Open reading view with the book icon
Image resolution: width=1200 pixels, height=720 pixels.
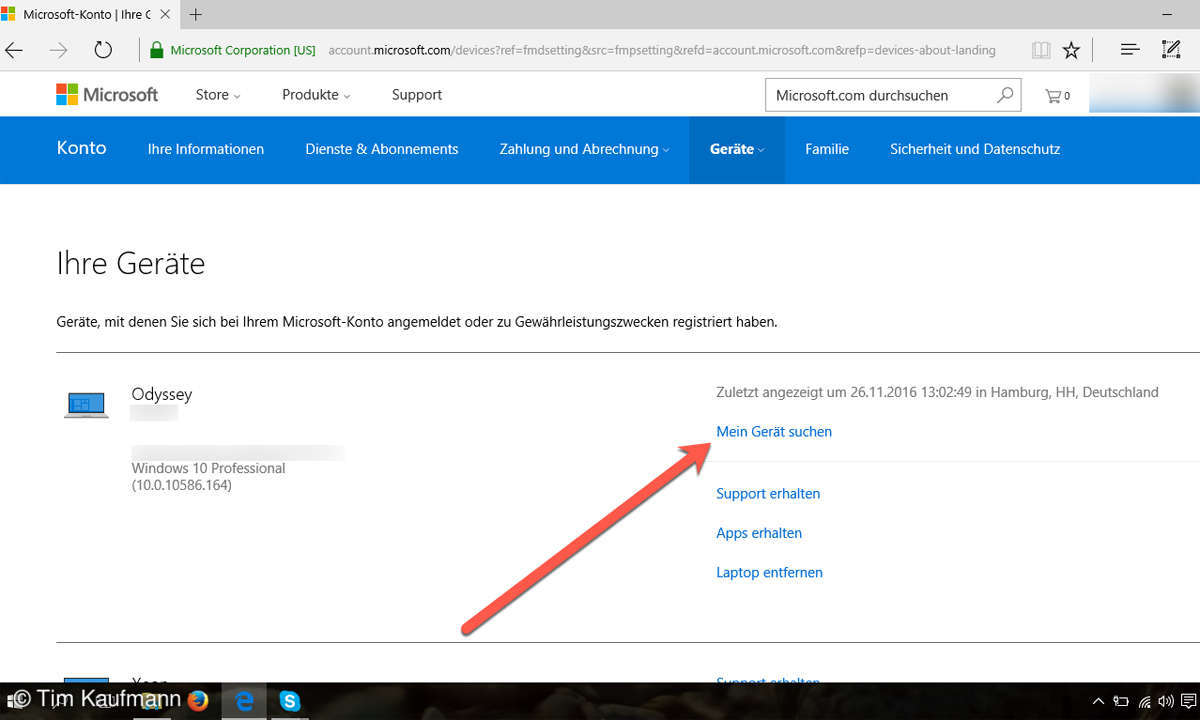point(1041,50)
